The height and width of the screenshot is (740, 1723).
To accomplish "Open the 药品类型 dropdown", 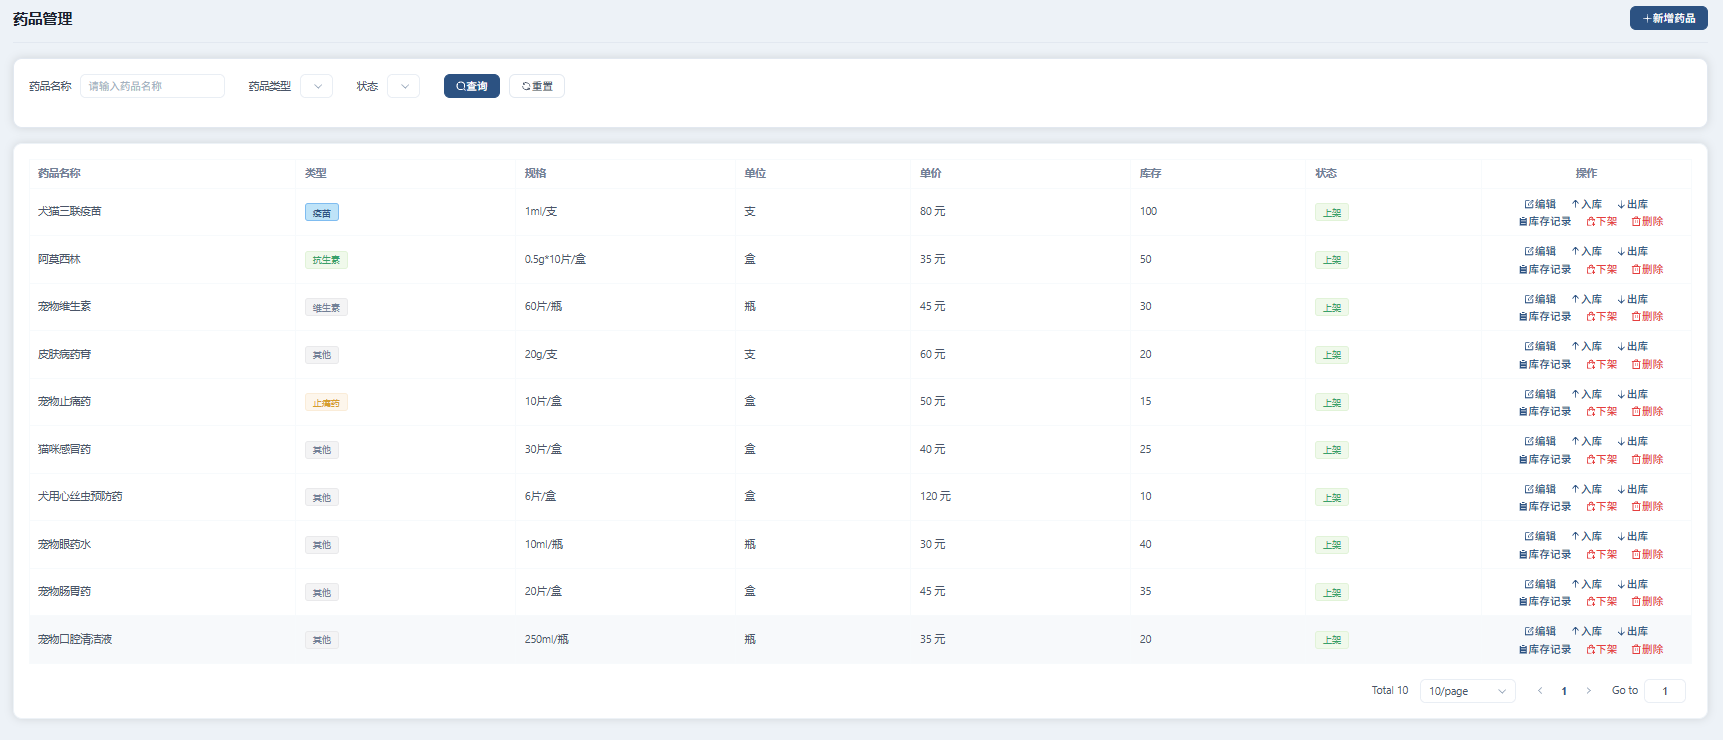I will [x=316, y=86].
